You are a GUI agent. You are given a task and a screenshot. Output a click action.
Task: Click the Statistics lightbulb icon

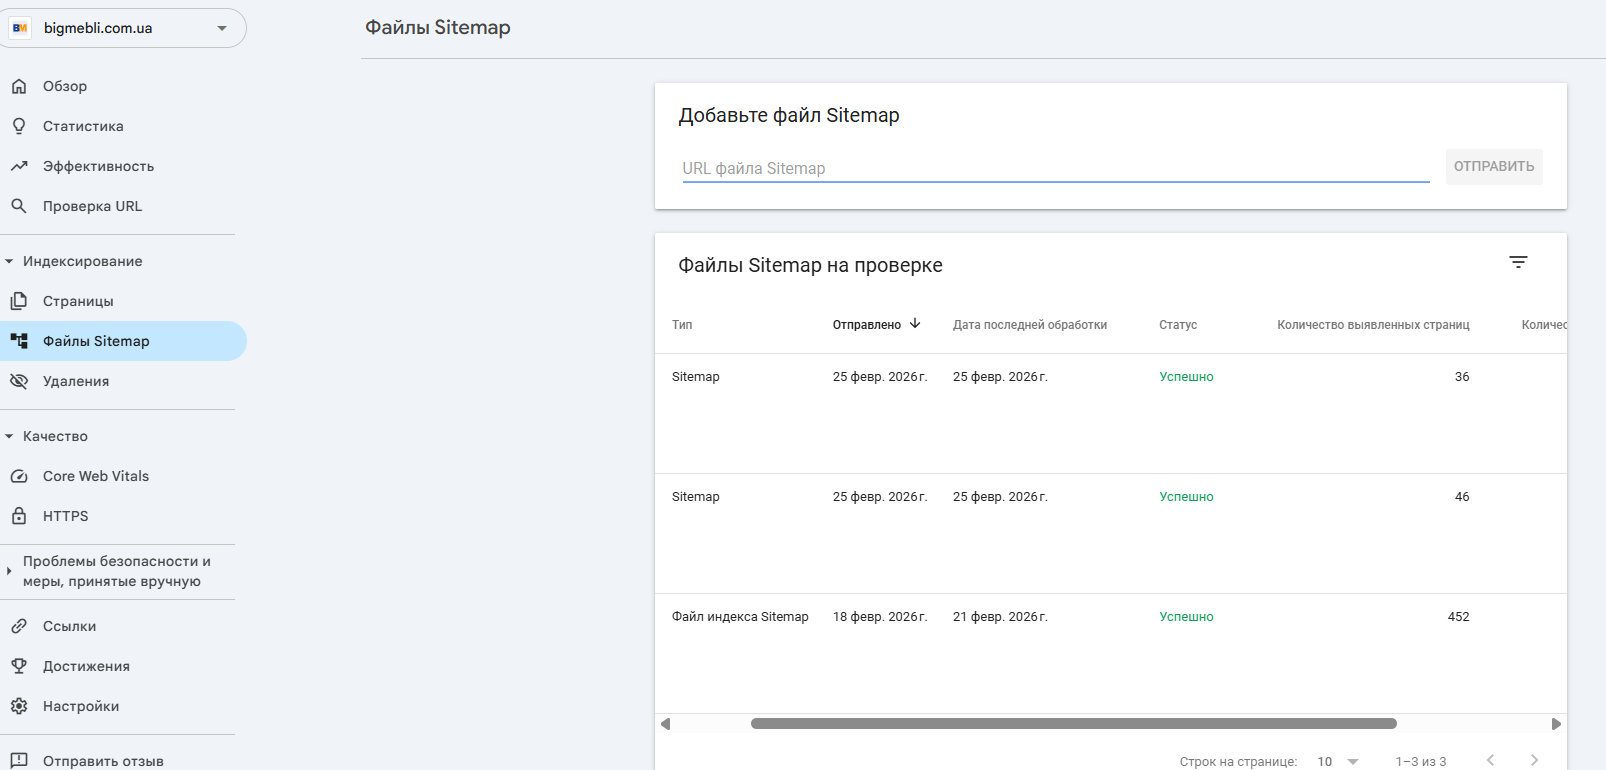click(19, 126)
